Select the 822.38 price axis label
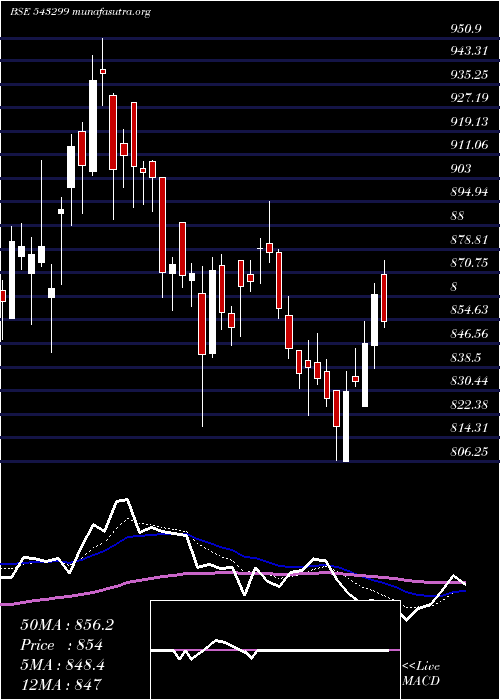Viewport: 500px width, 700px height. 469,405
